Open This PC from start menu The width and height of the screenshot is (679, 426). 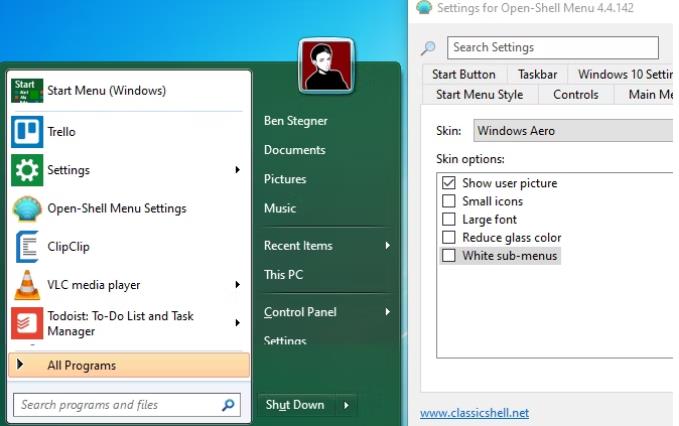pyautogui.click(x=283, y=274)
